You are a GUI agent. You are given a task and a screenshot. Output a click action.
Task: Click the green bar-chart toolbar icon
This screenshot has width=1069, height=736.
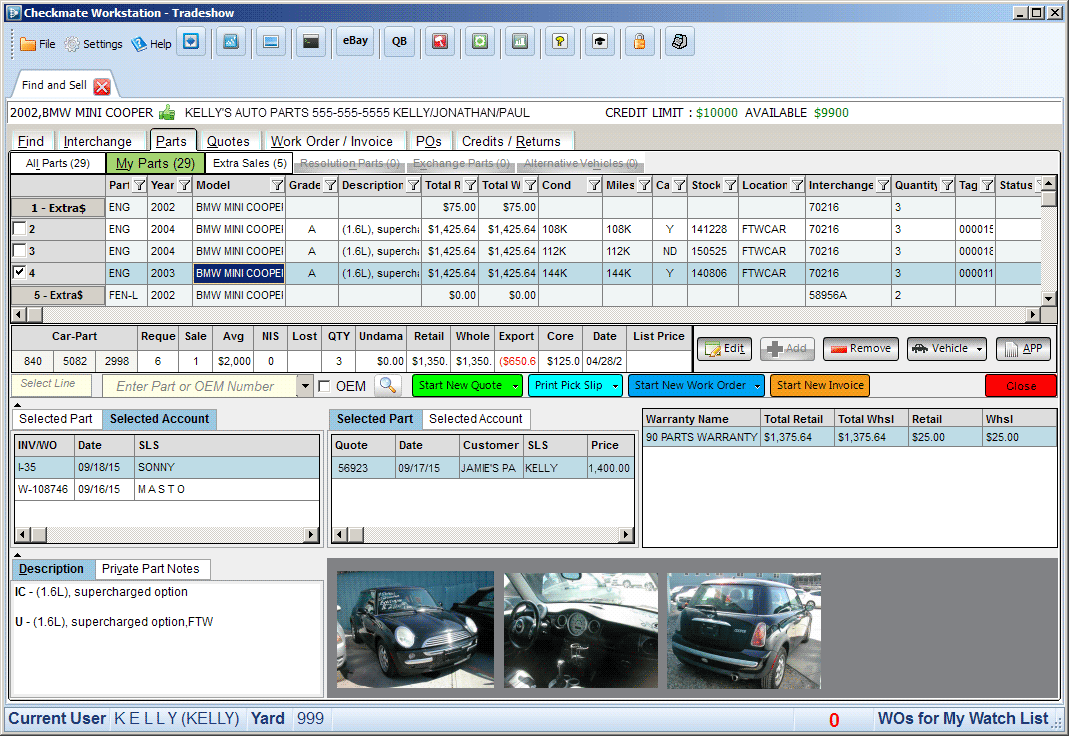[520, 42]
